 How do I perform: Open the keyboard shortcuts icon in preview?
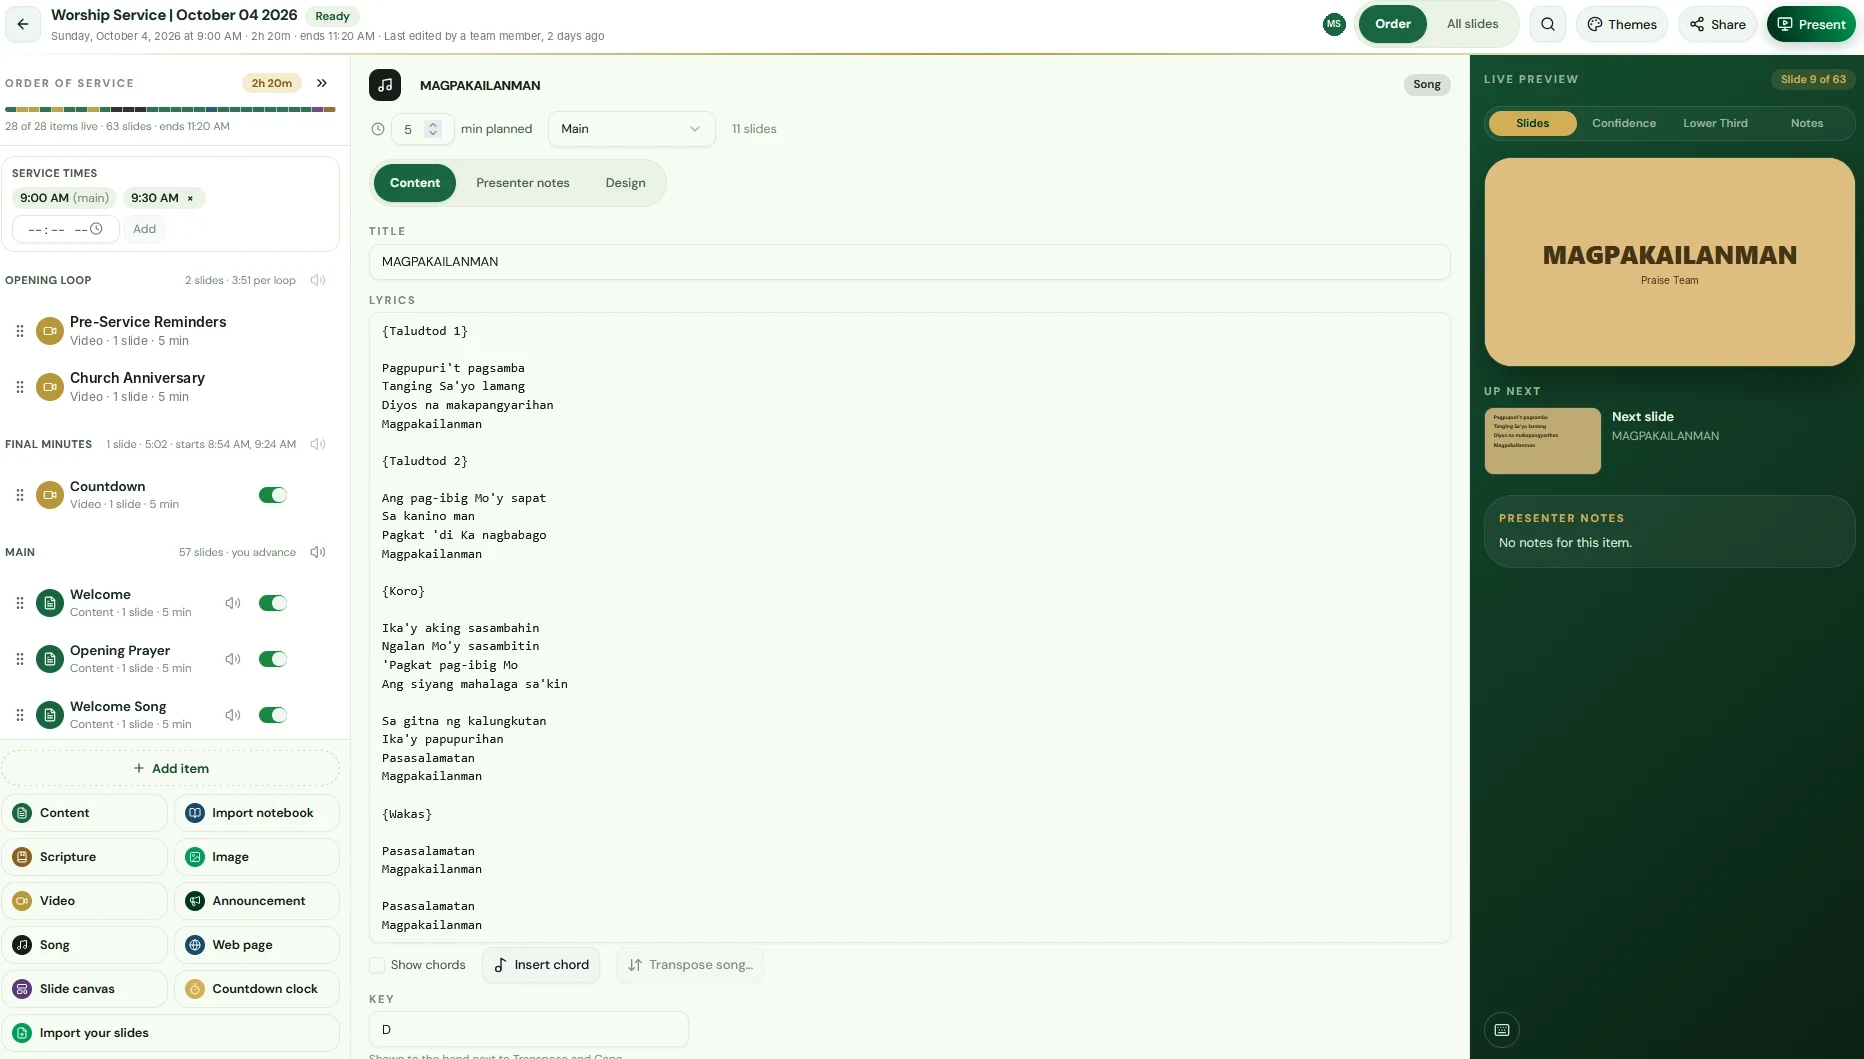1502,1030
